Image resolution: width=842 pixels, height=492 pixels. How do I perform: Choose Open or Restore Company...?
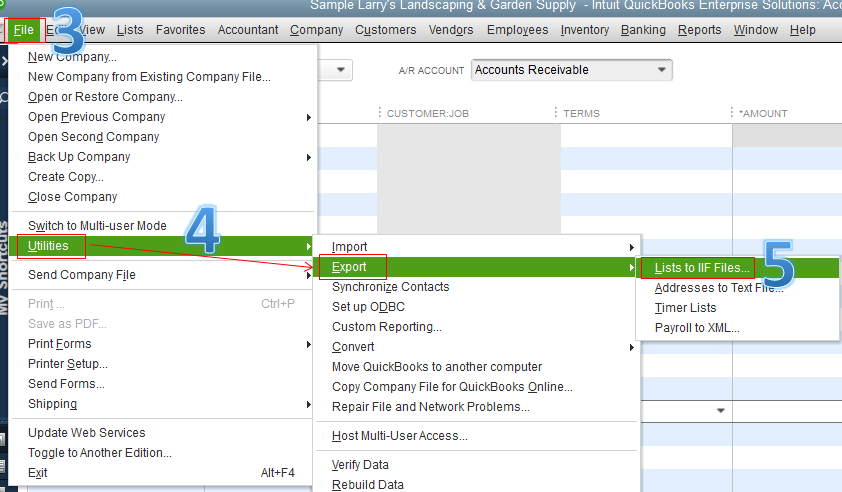point(105,97)
